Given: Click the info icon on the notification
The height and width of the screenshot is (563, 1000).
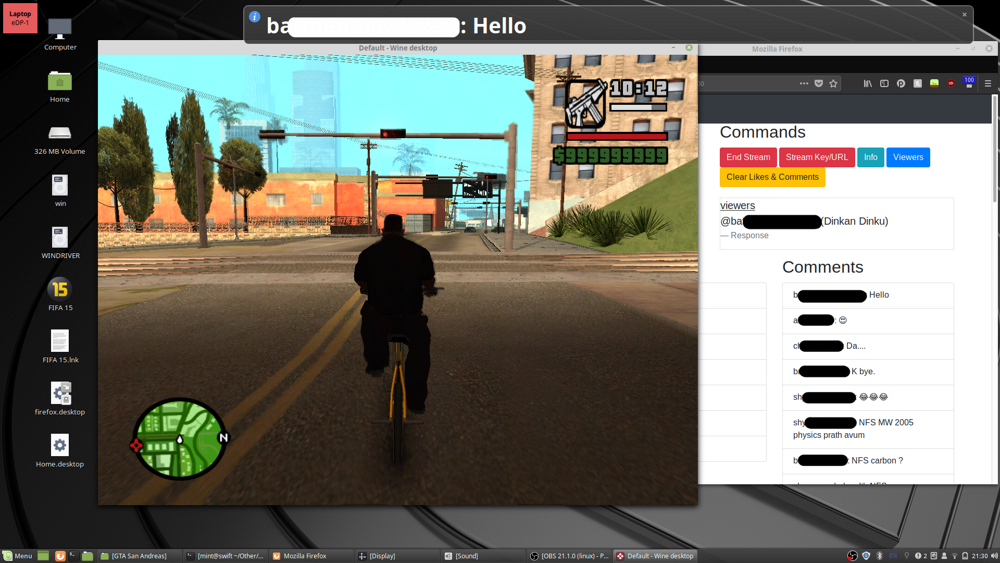Looking at the screenshot, I should coord(254,17).
